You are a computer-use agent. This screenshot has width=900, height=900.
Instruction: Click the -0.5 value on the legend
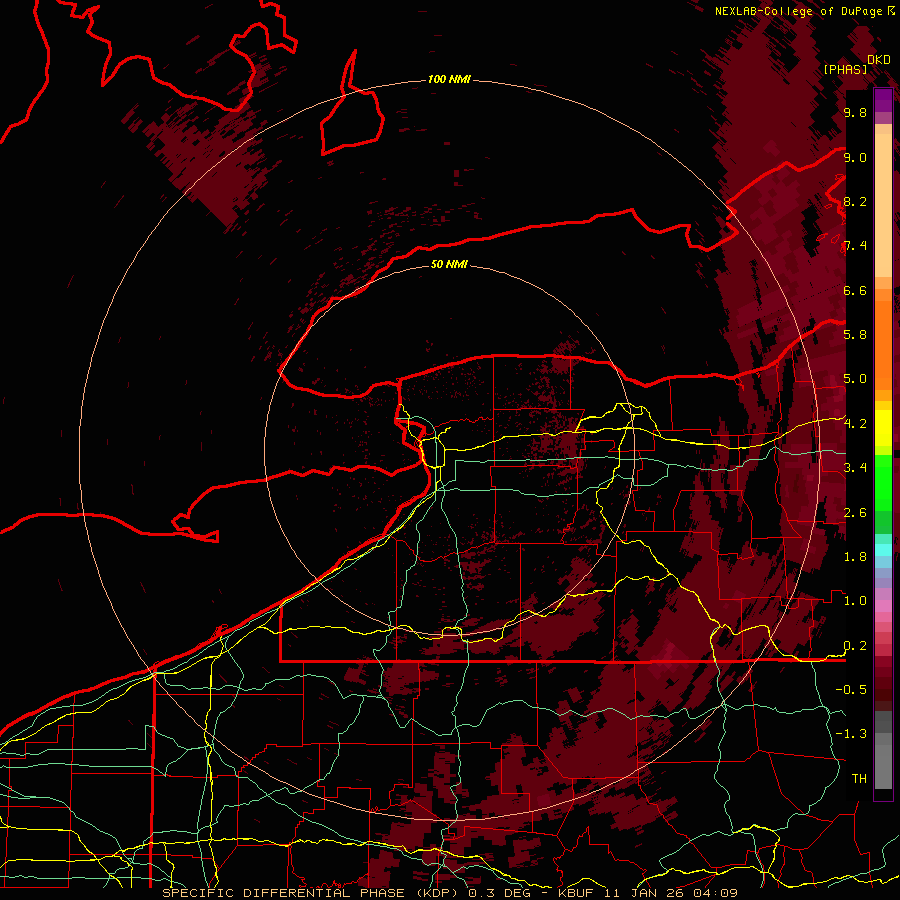coord(851,690)
